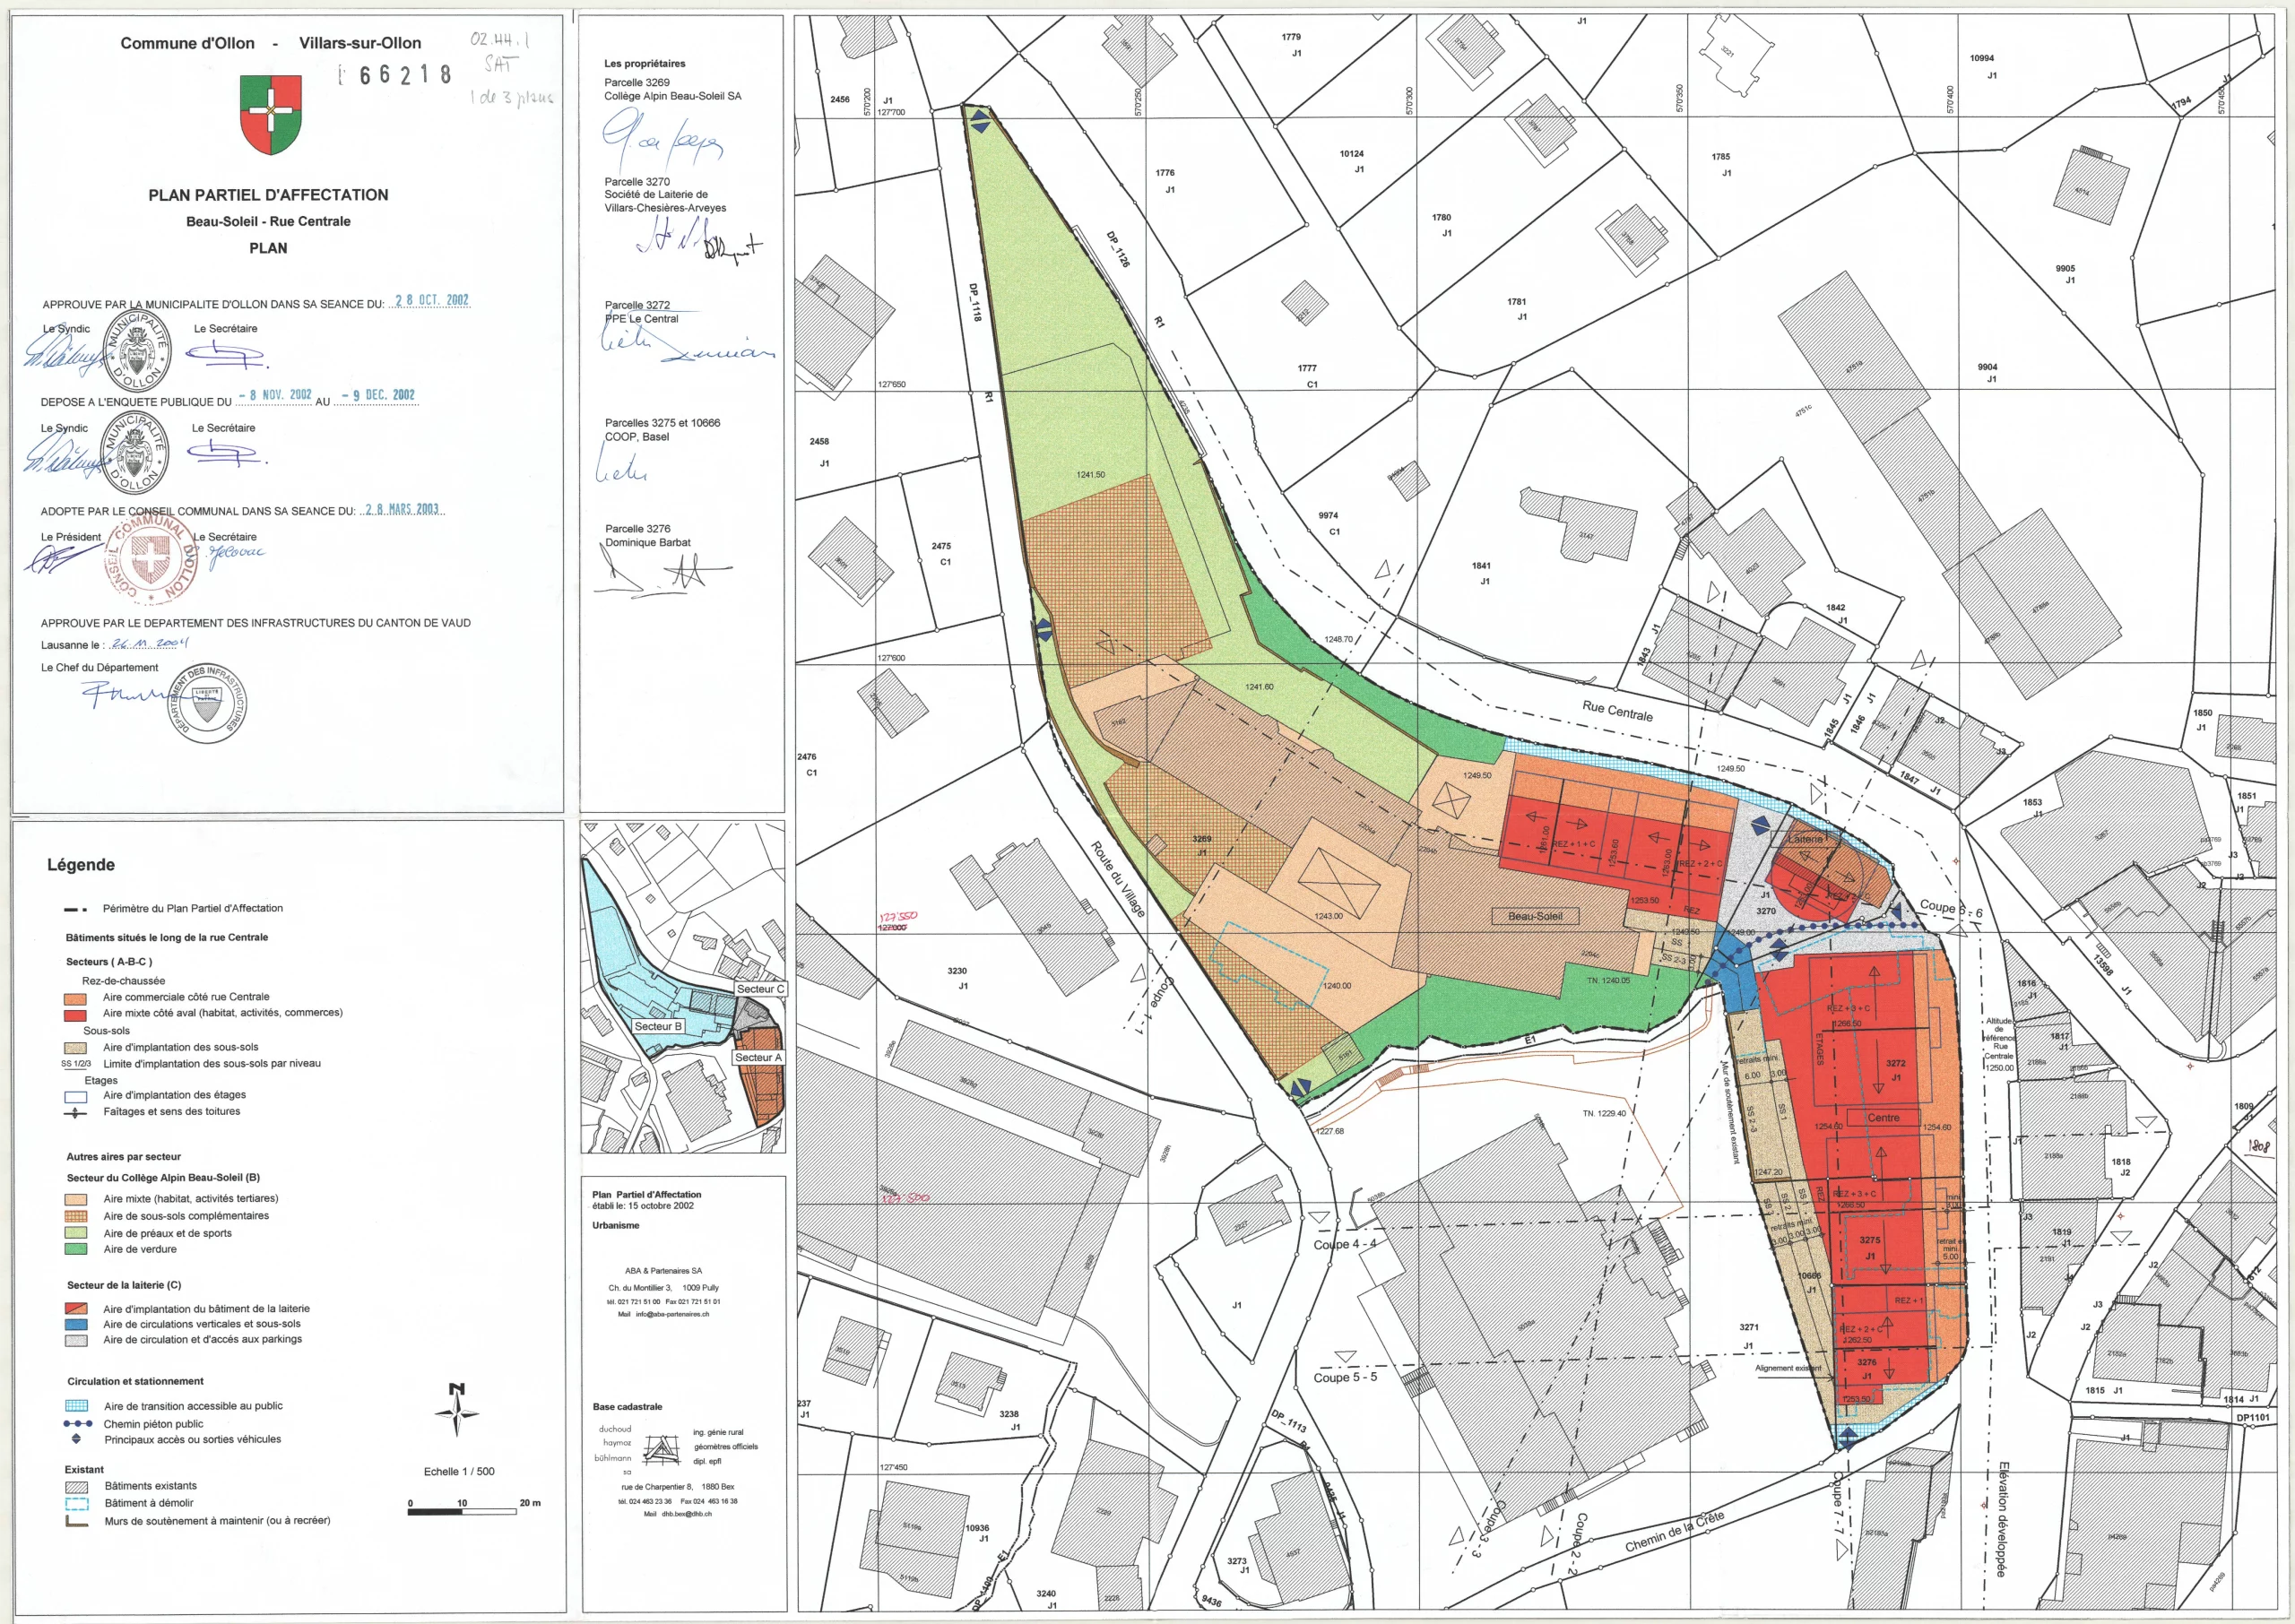Click the red Conseil Communal seal
This screenshot has width=2295, height=1624.
tap(151, 559)
